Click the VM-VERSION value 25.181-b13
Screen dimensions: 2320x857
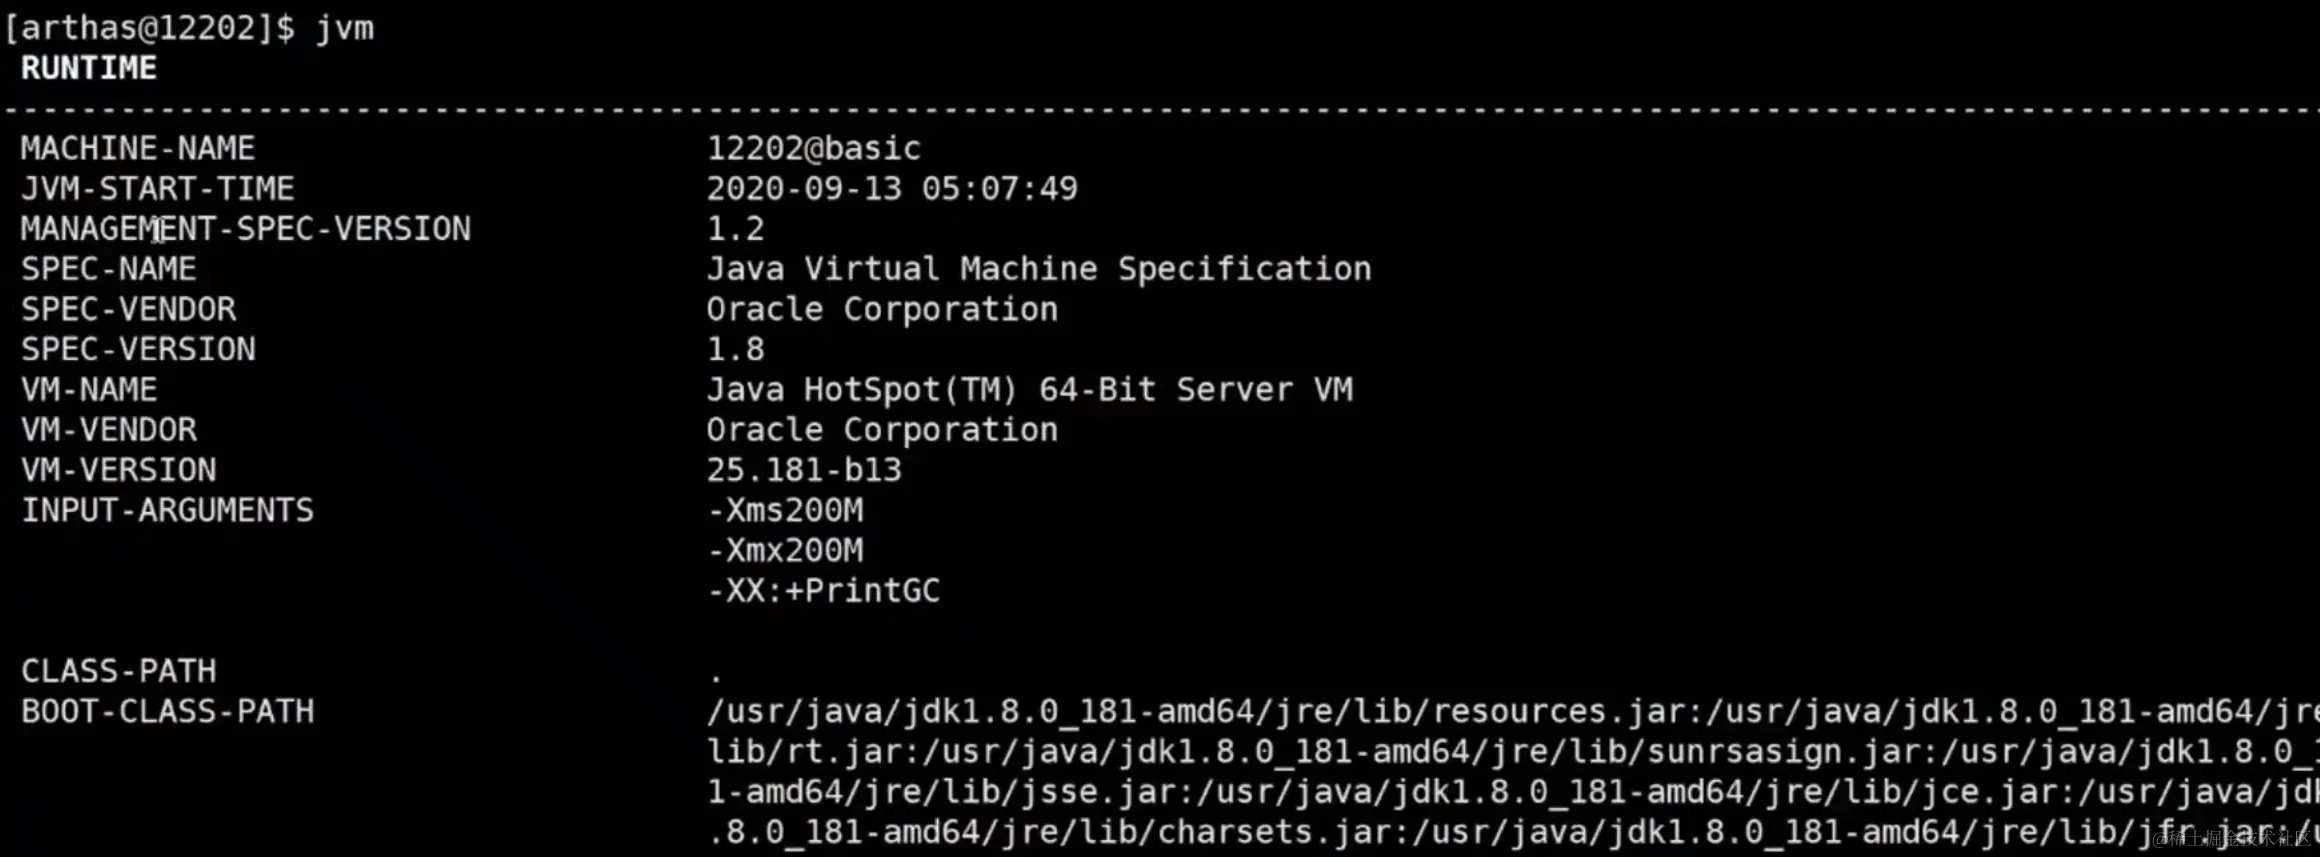[804, 469]
